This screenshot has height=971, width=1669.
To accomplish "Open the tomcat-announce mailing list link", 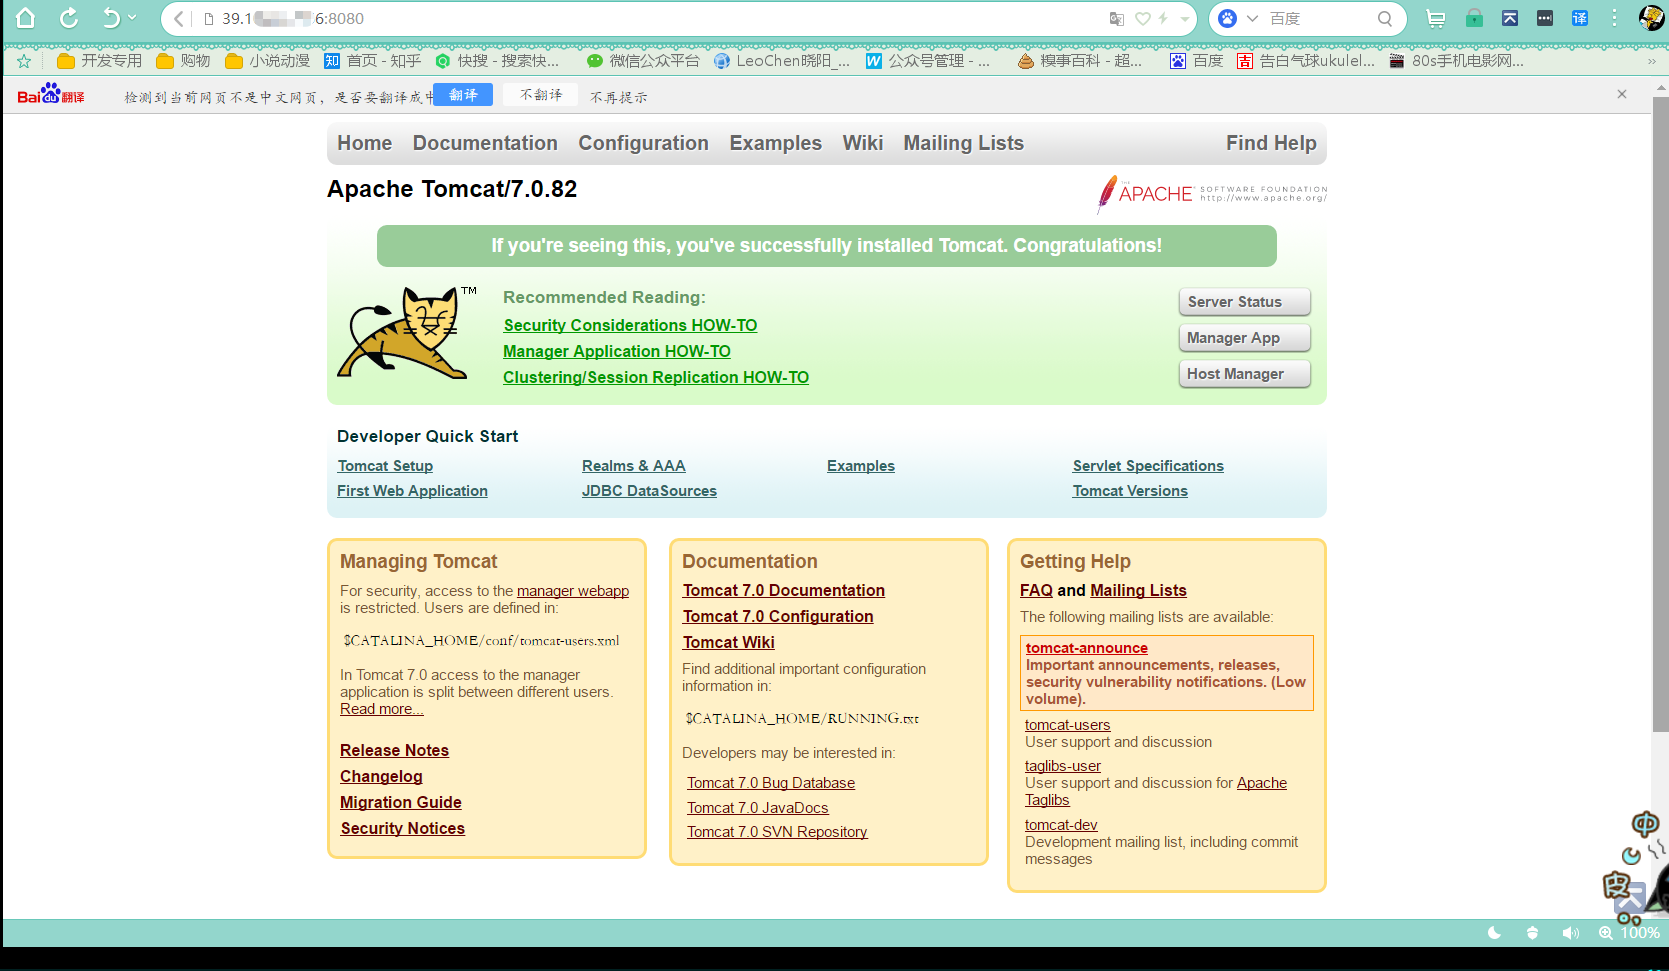I will tap(1086, 648).
